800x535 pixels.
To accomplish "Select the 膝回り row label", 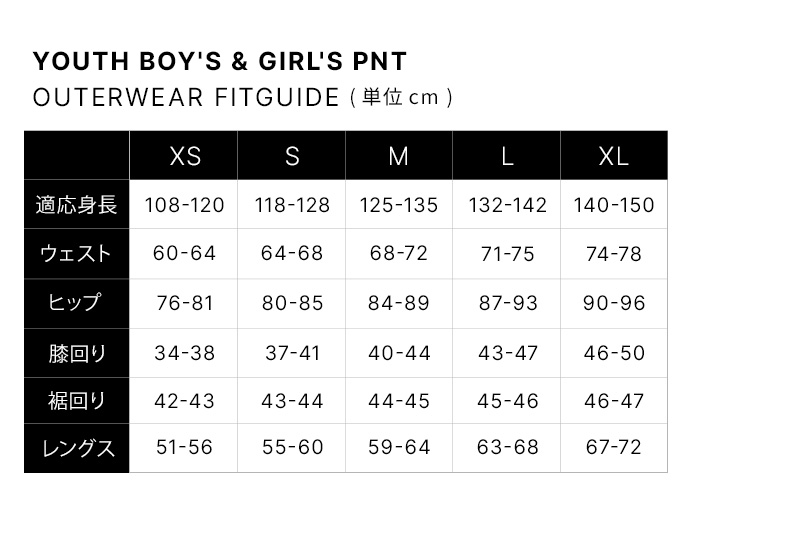I will pos(77,353).
